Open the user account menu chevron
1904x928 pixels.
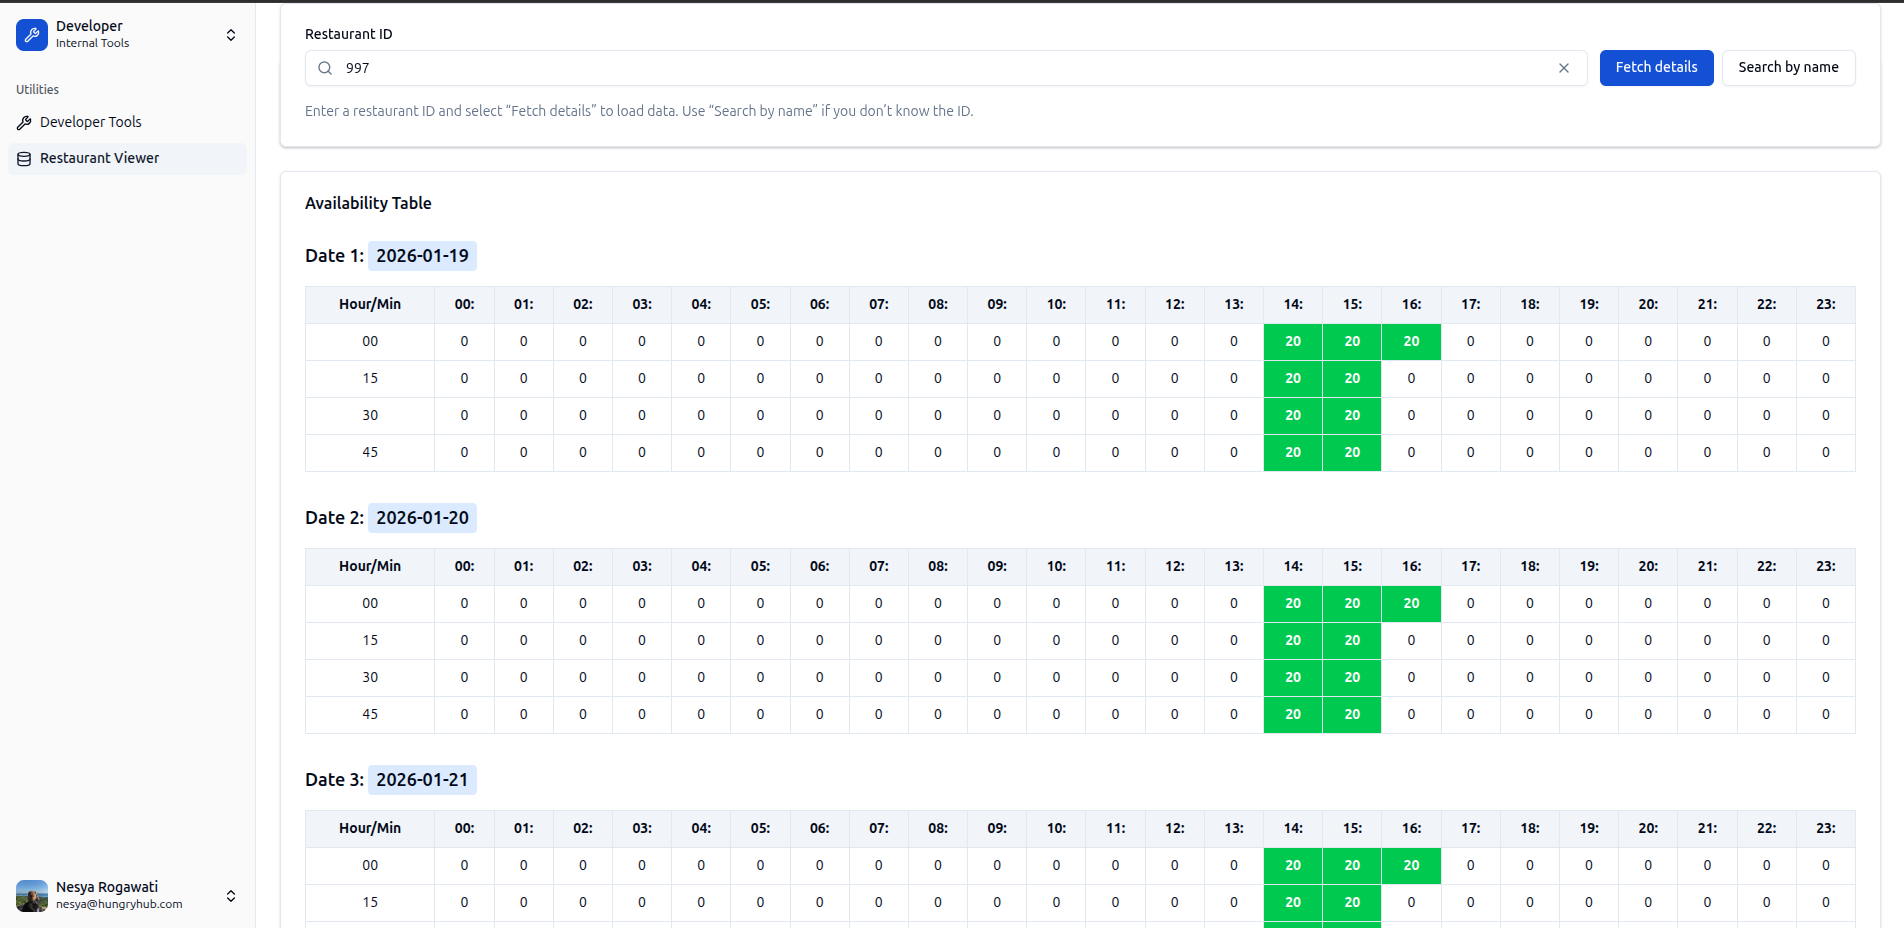(x=231, y=895)
